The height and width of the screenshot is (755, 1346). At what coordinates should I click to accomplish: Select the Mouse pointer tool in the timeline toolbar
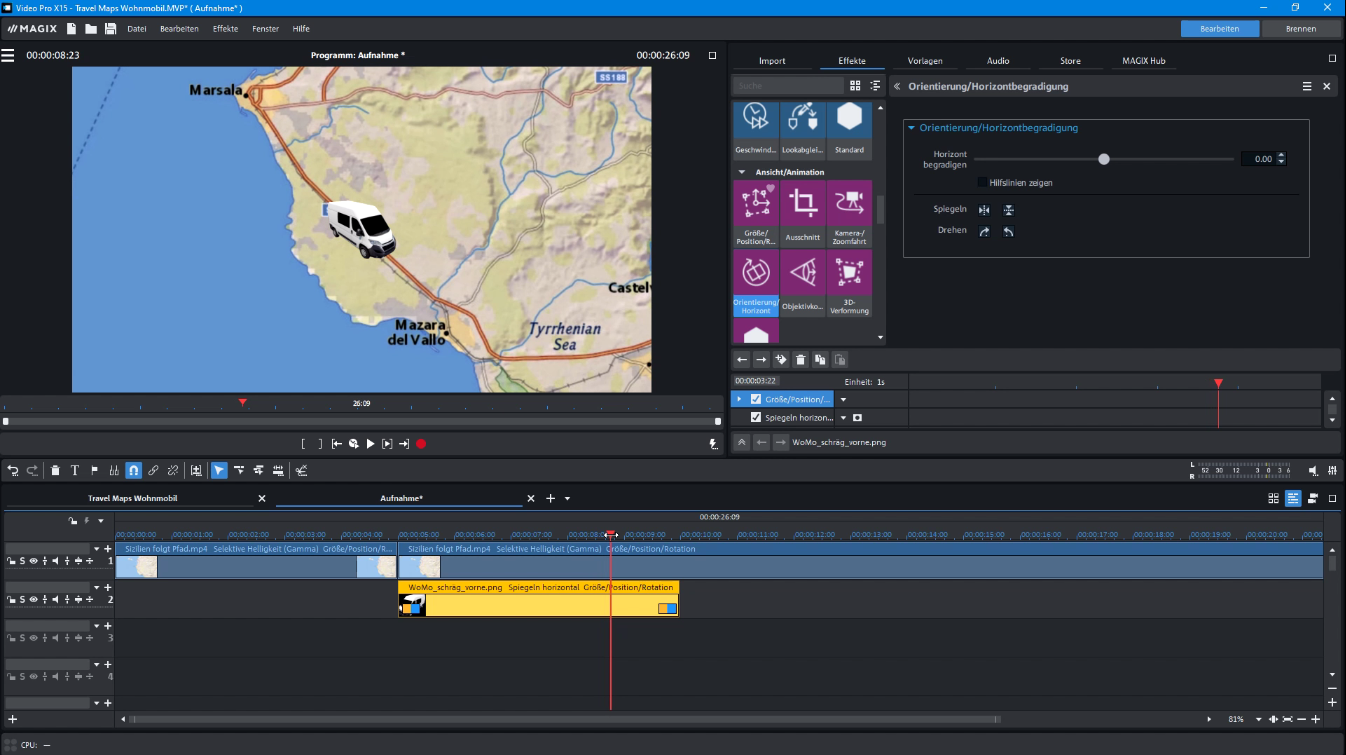(219, 470)
